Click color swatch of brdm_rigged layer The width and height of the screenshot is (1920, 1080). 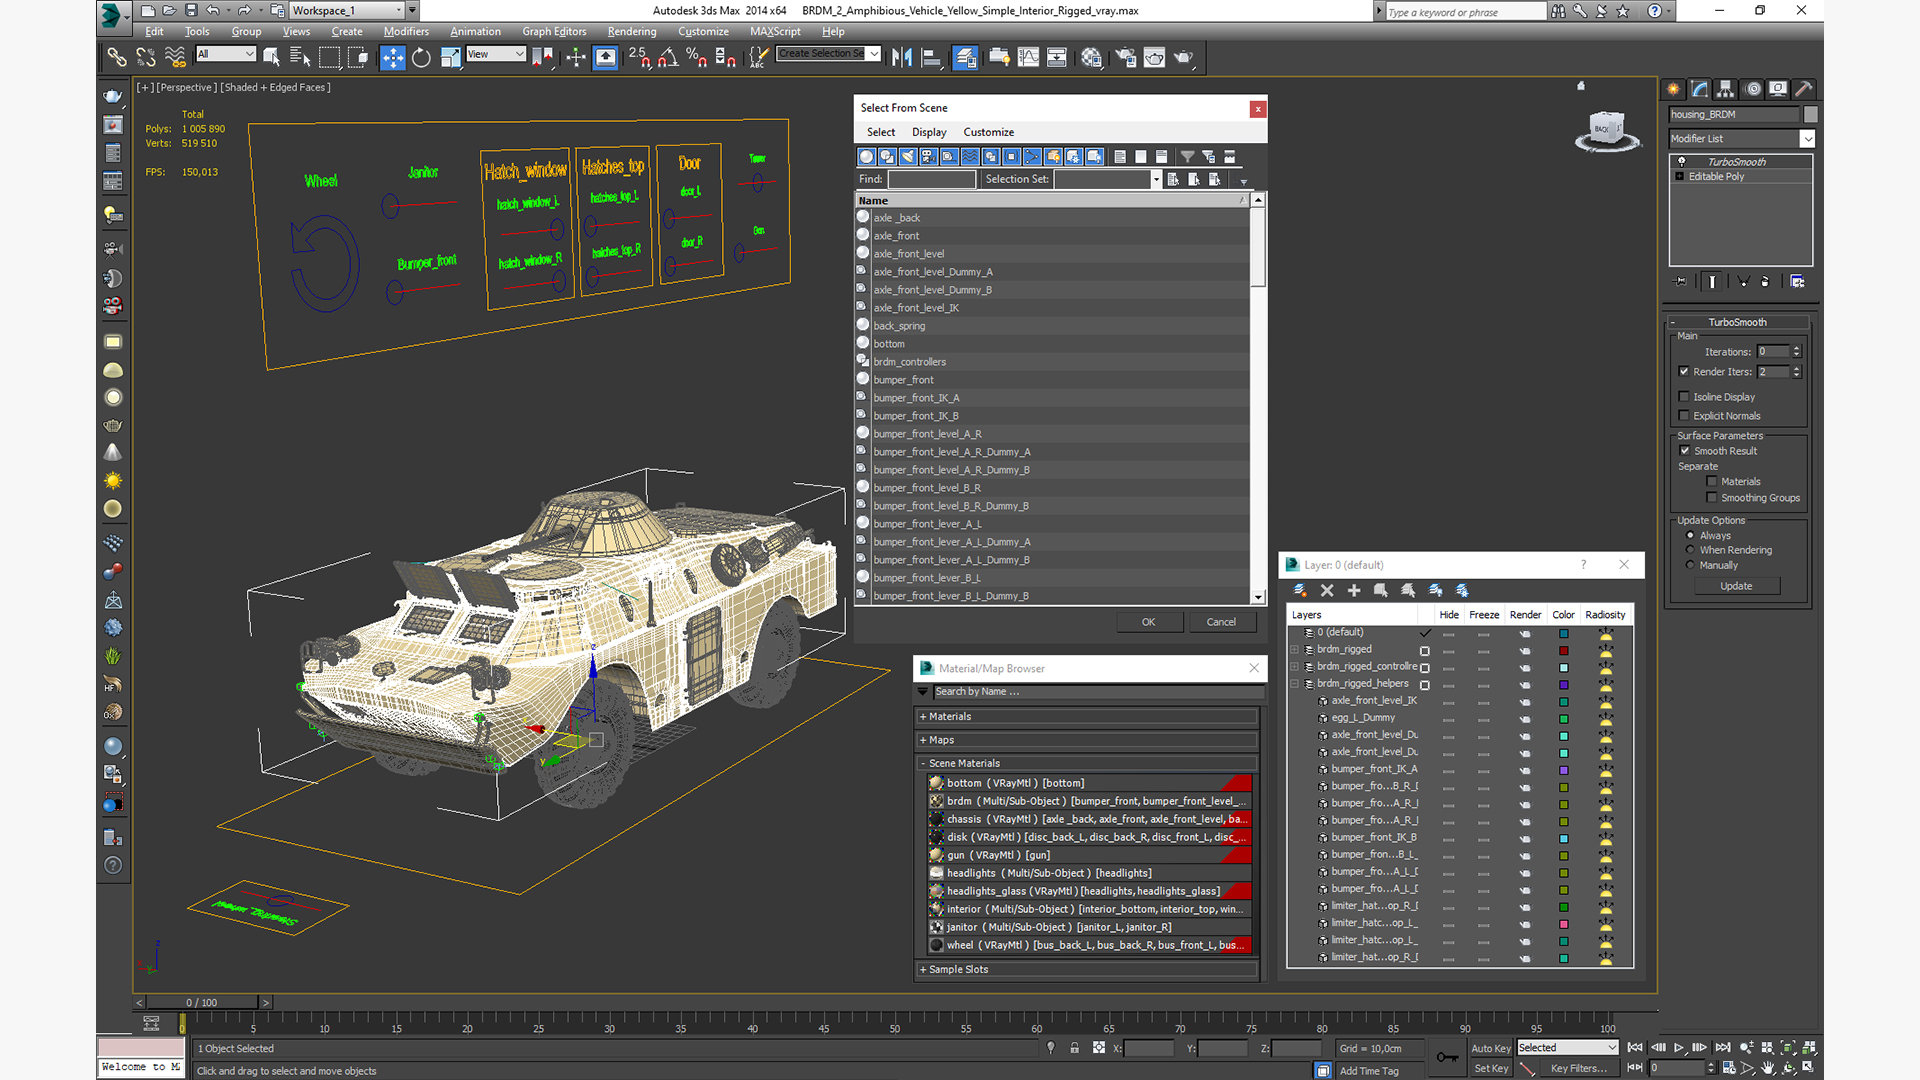1564,651
